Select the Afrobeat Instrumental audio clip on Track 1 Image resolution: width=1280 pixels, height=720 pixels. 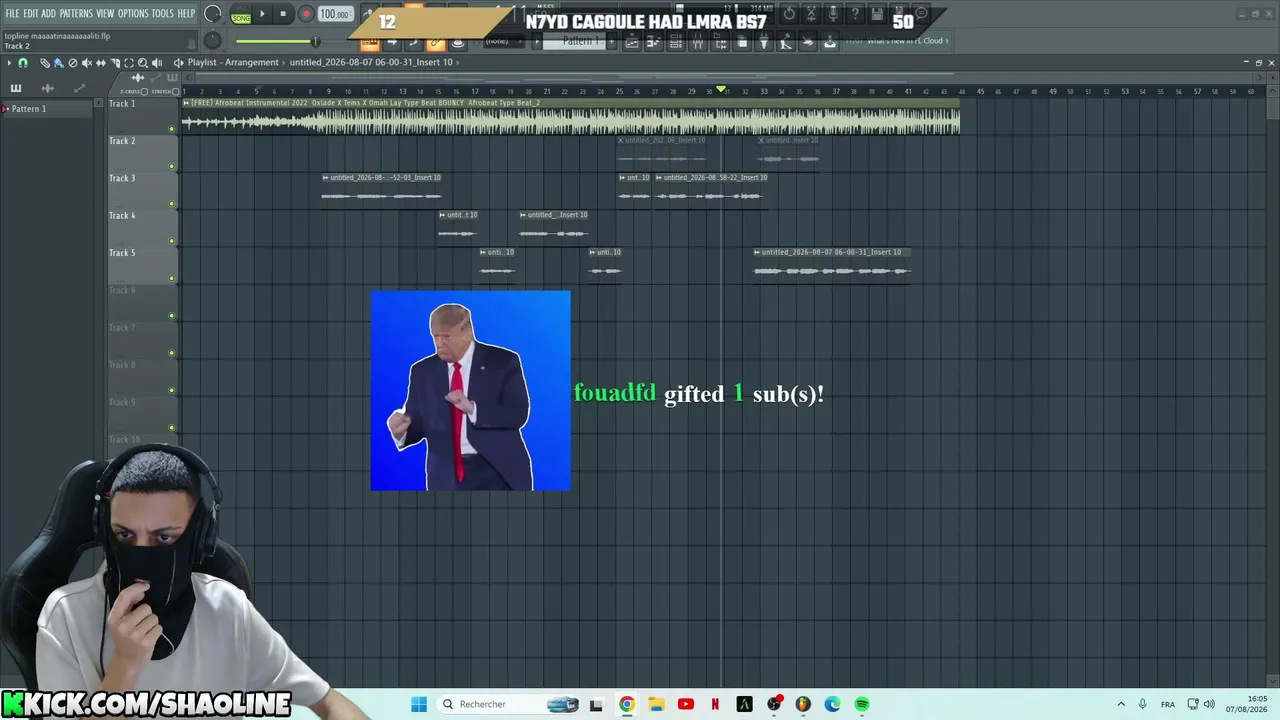(x=571, y=116)
